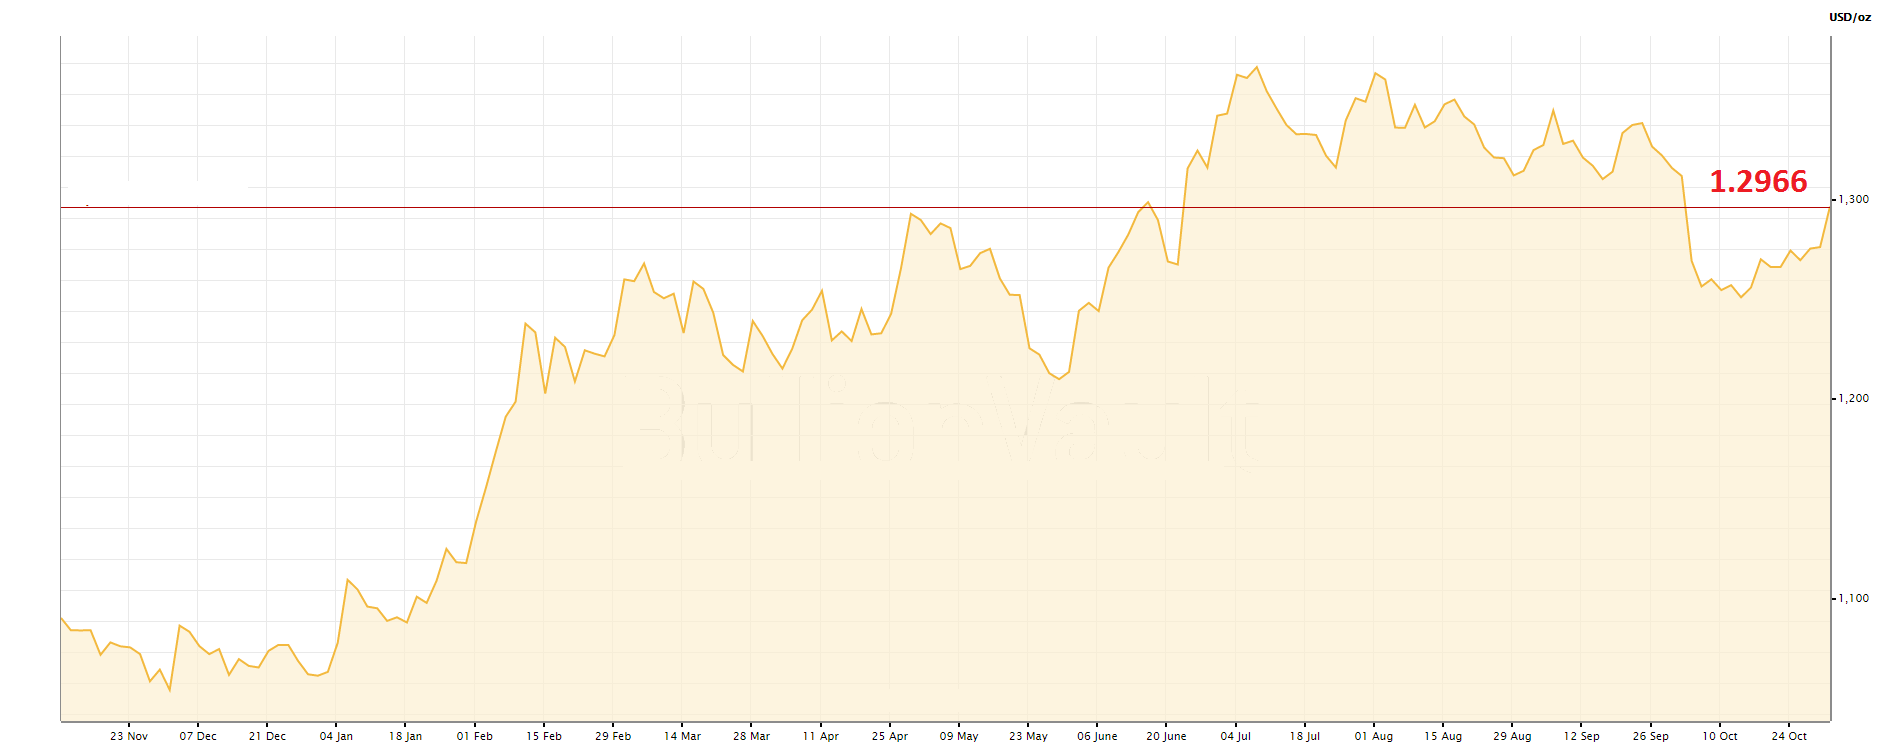Click the 09 May date label
Screen dimensions: 1881x753
pos(959,736)
